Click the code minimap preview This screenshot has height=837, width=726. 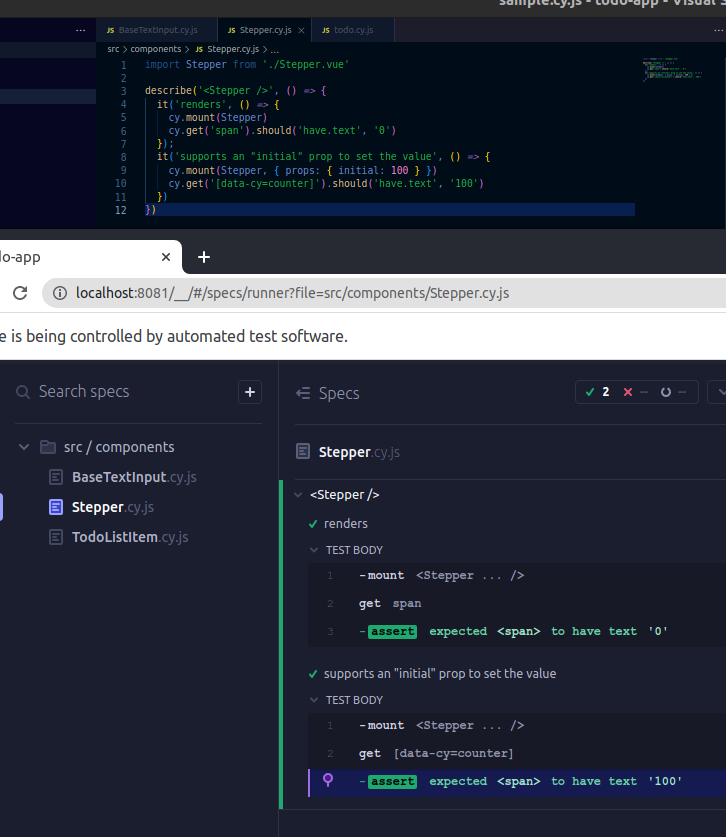coord(672,69)
